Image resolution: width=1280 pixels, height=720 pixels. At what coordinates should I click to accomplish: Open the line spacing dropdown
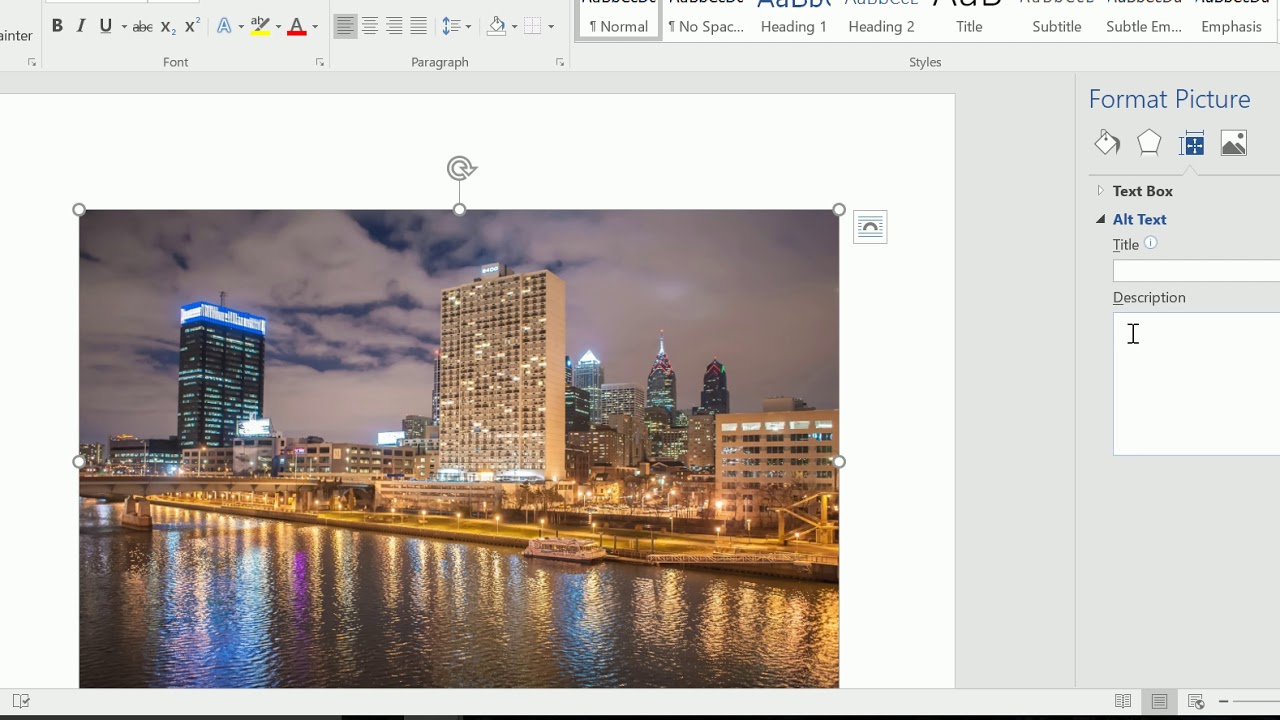(456, 27)
